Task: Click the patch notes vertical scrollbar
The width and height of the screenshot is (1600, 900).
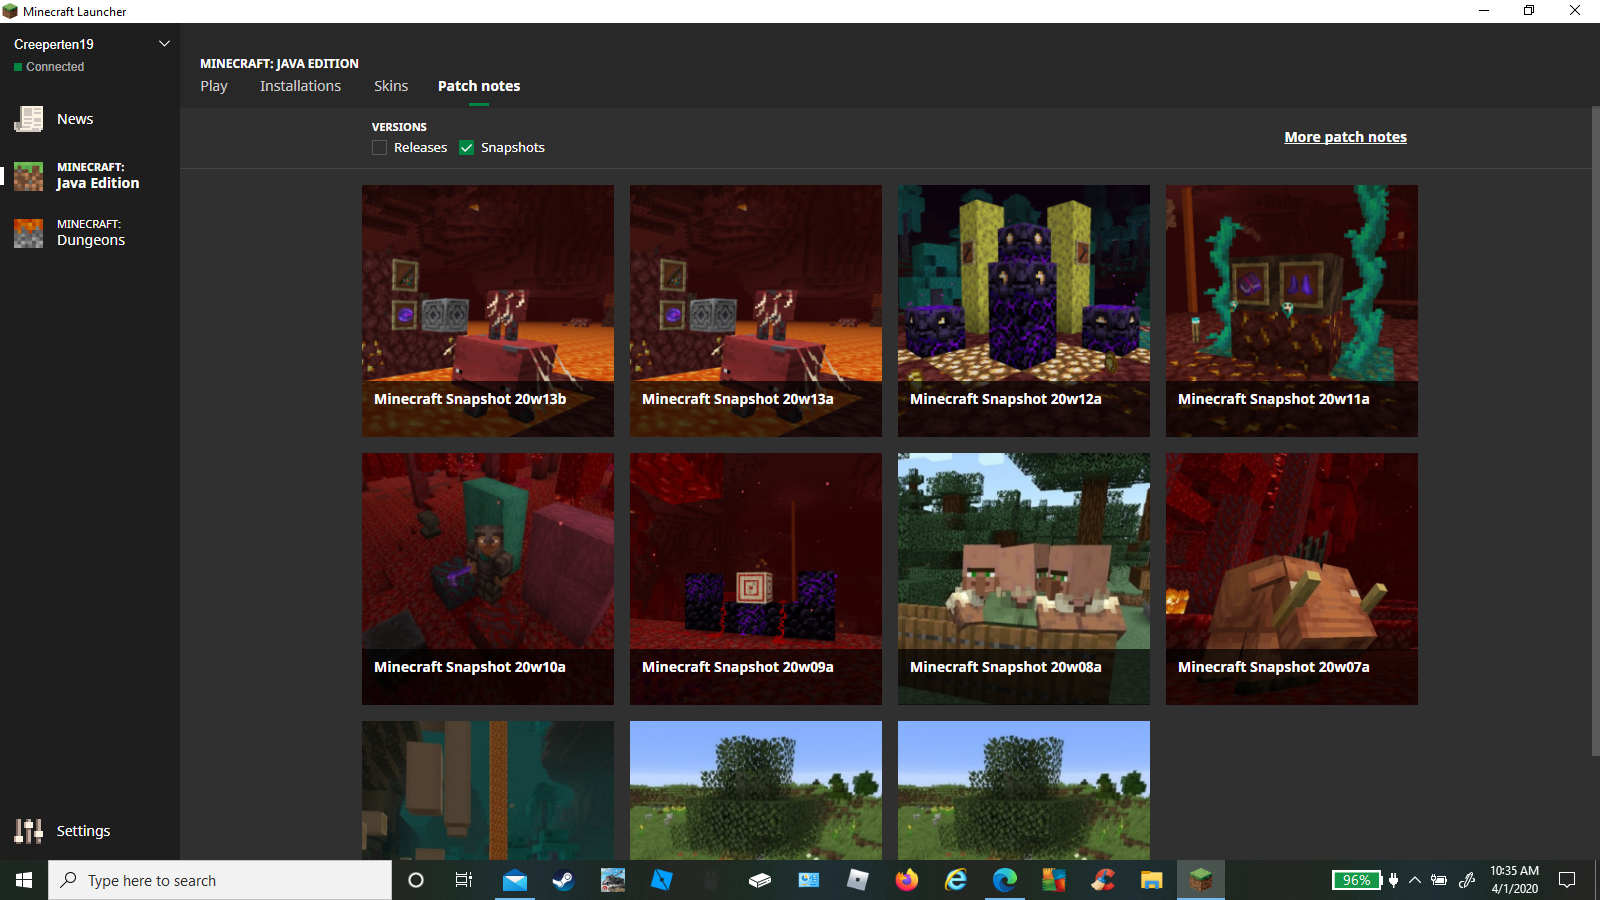Action: point(1595,431)
